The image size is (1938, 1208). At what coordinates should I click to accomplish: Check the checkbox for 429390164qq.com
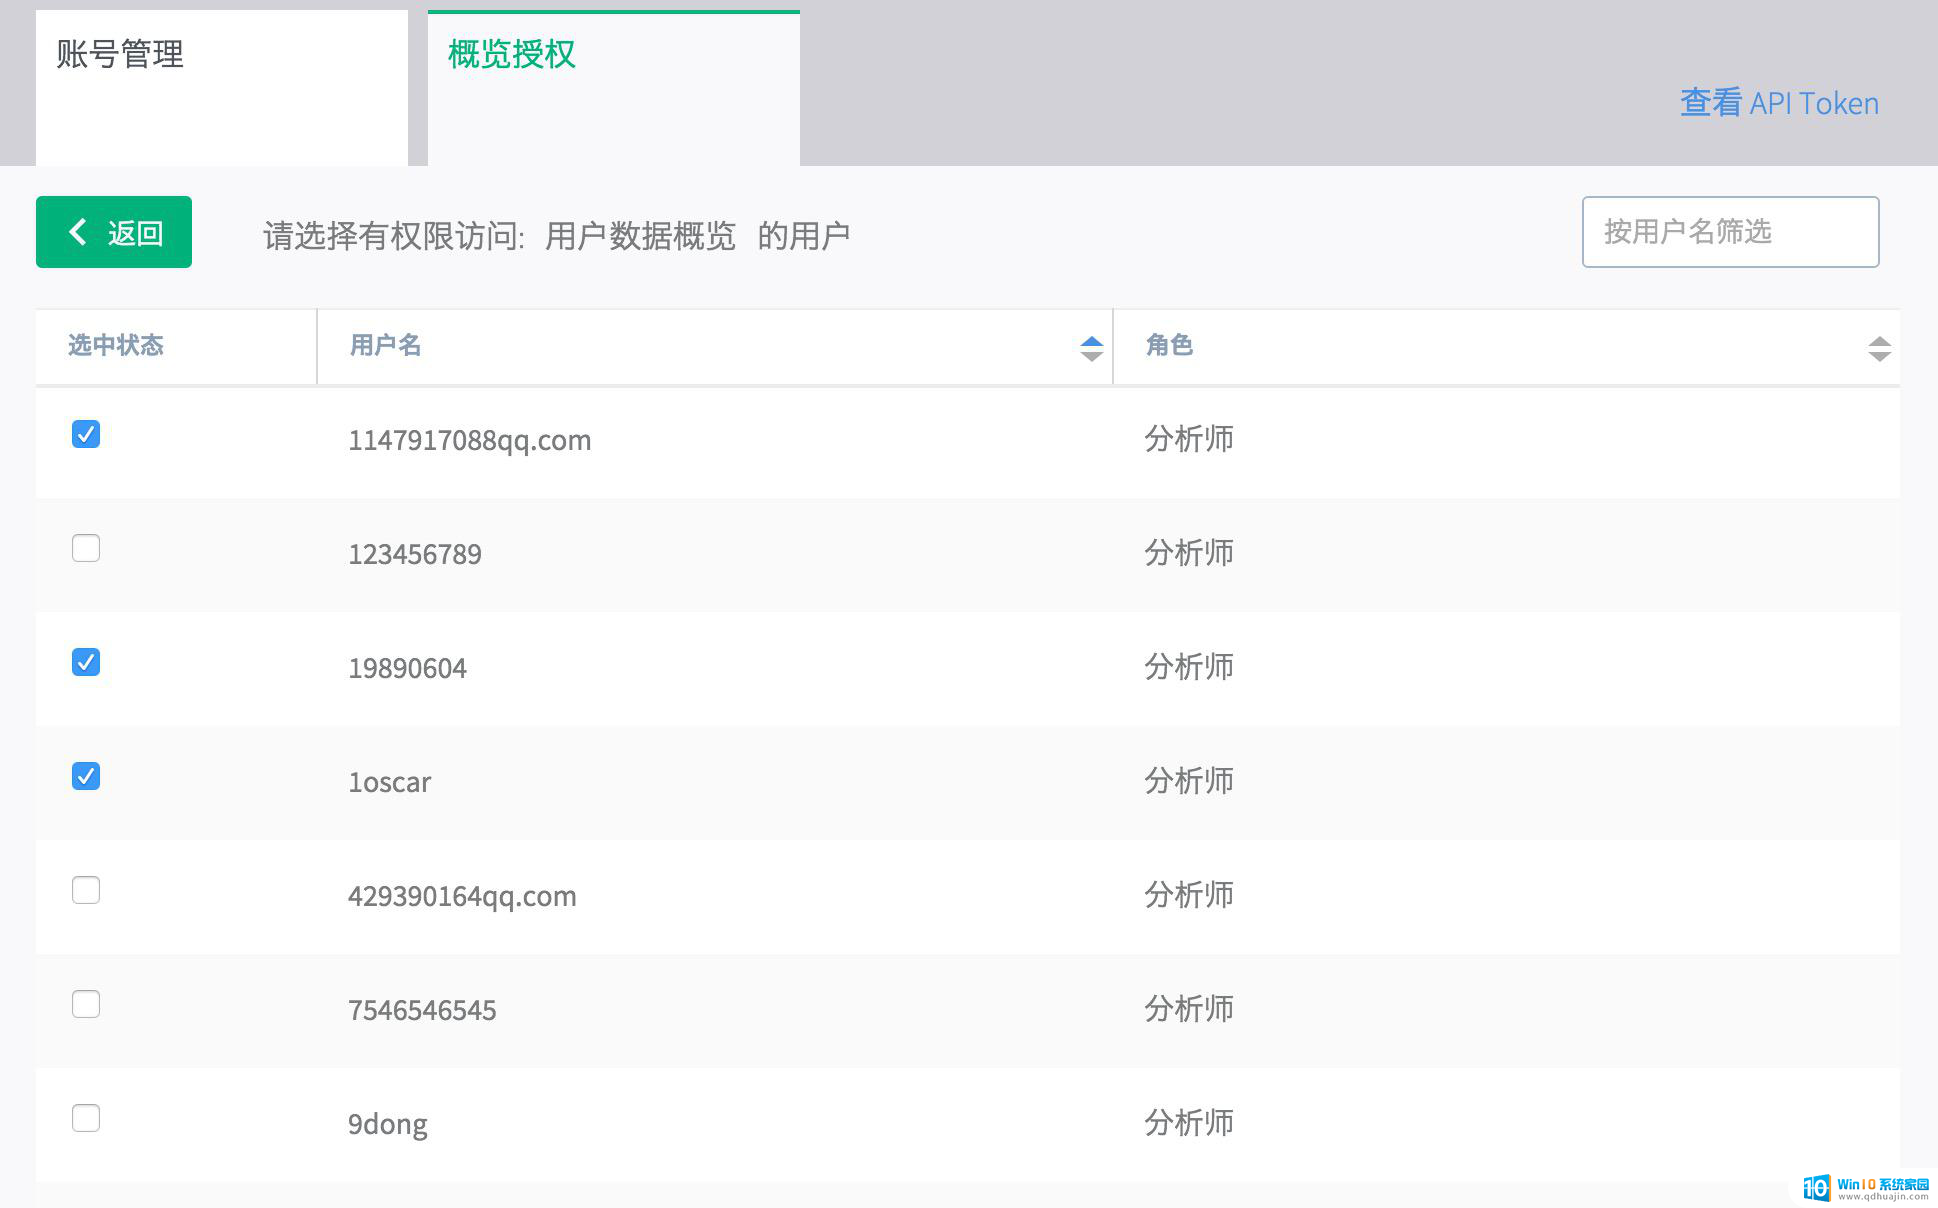[x=86, y=890]
